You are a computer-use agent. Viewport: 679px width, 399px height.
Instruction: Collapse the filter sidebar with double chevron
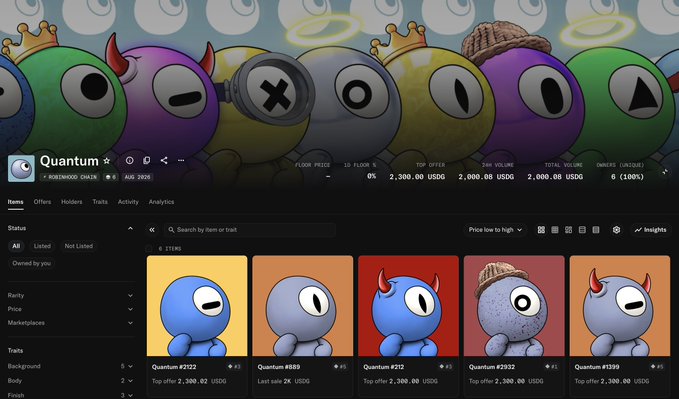152,230
